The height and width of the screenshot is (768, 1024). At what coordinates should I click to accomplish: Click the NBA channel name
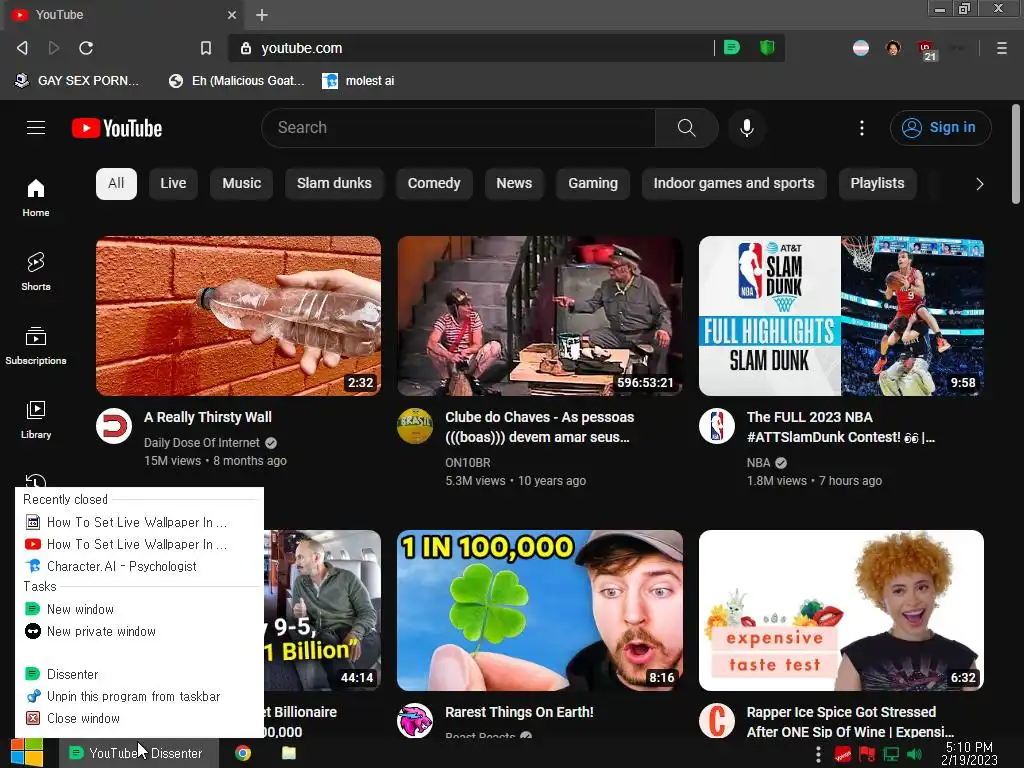(x=758, y=462)
